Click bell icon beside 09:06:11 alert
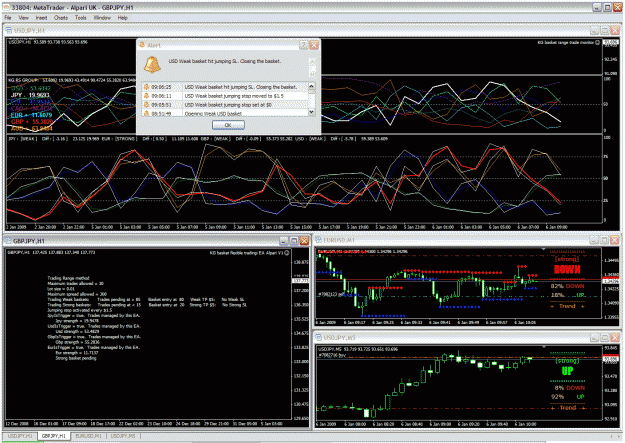This screenshot has height=443, width=625. pos(146,96)
